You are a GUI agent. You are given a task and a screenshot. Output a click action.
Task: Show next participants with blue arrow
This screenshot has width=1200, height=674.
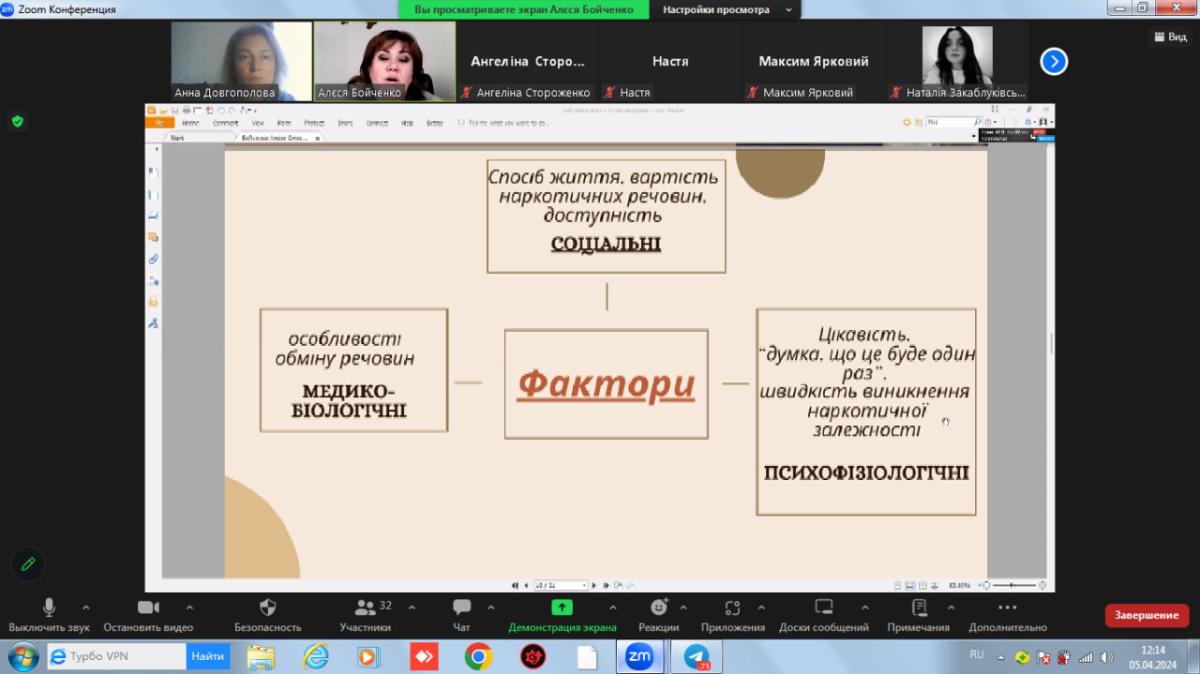coord(1053,62)
